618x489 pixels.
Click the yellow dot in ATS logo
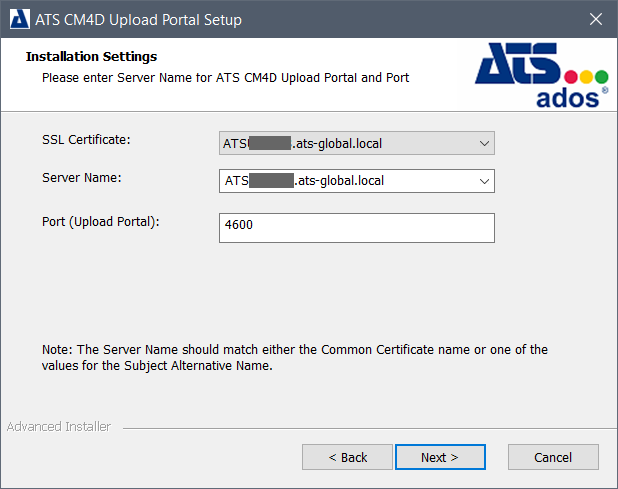587,76
